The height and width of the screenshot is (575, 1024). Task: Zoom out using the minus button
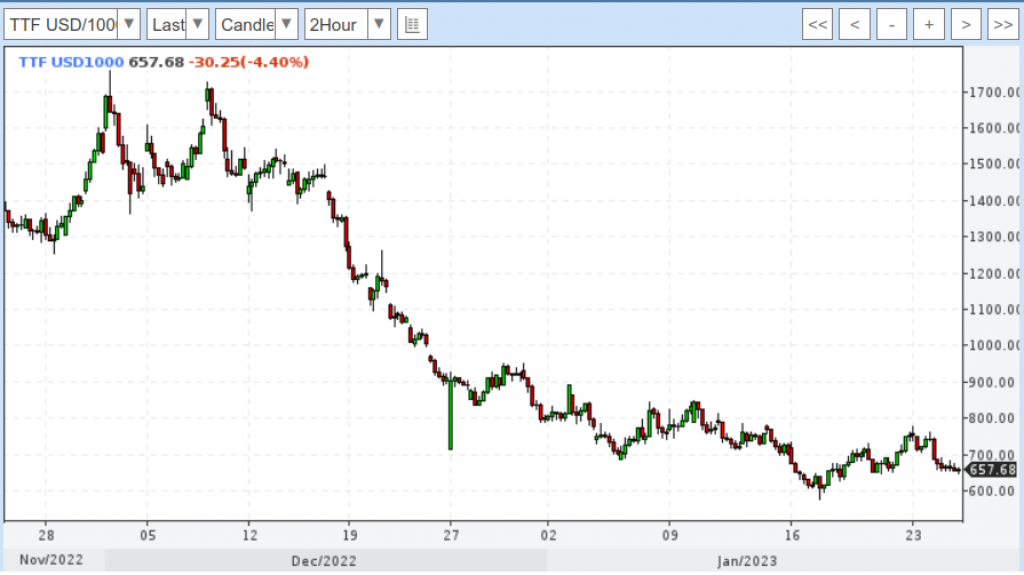pos(892,24)
